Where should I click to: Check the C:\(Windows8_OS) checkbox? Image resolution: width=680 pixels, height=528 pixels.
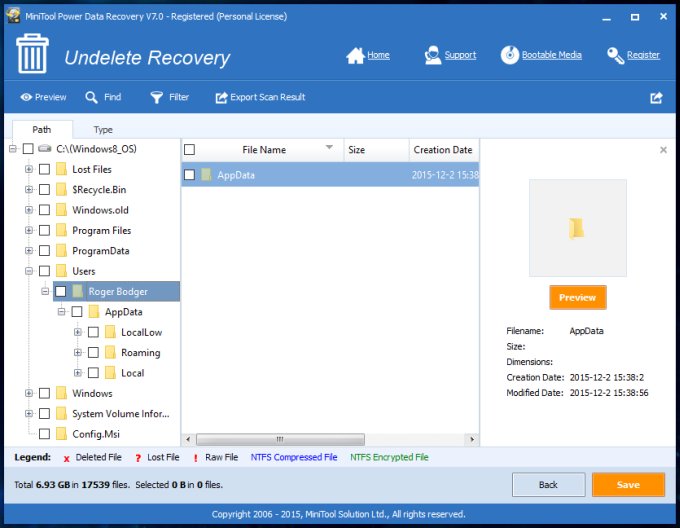(x=28, y=149)
